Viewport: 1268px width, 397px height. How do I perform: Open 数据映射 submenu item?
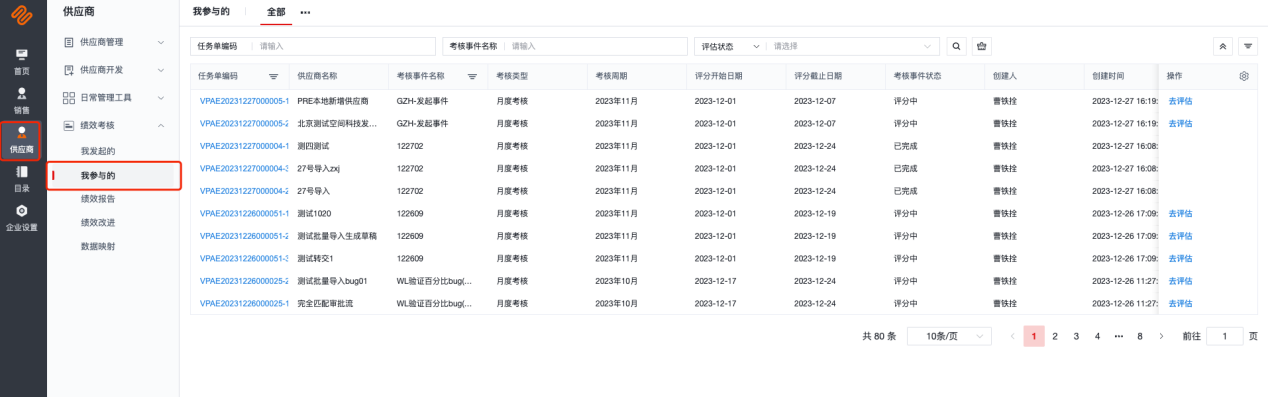98,246
